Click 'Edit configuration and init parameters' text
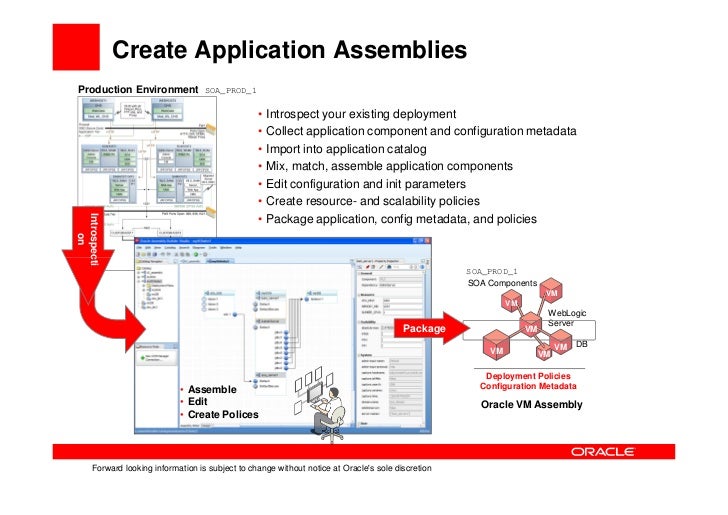This screenshot has width=728, height=515. click(x=366, y=183)
